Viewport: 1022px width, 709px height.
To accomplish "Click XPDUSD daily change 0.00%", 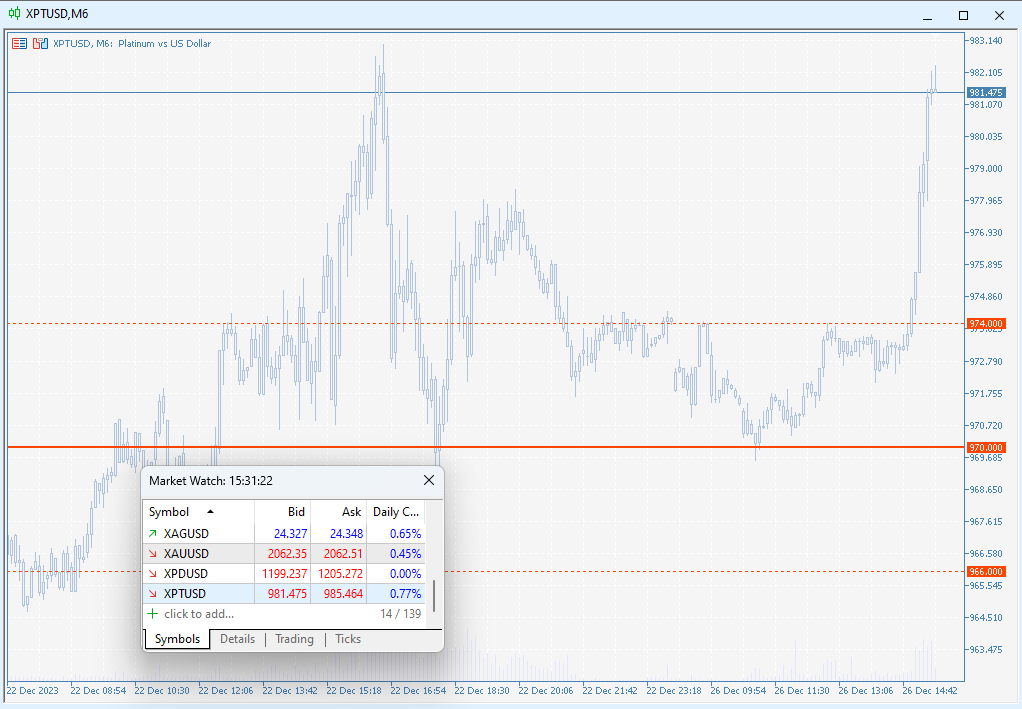I will [x=405, y=574].
